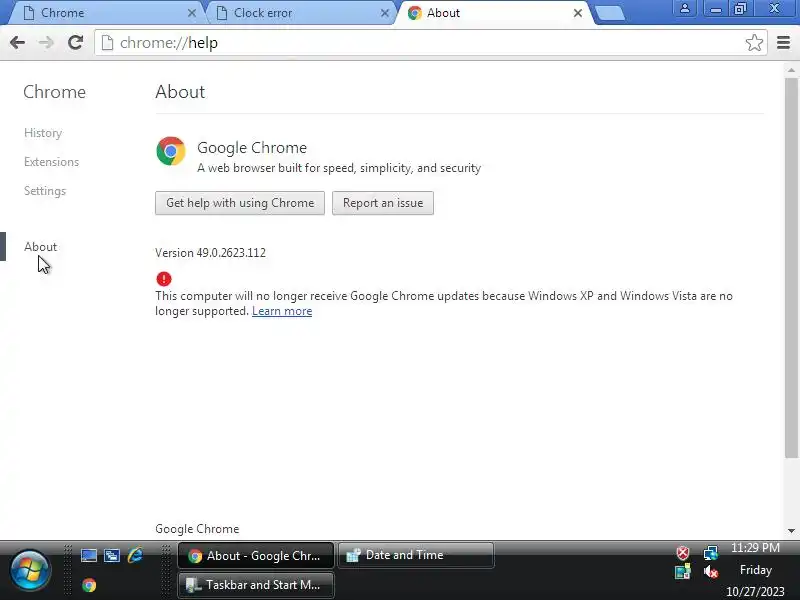The height and width of the screenshot is (600, 800).
Task: Click the user profile icon in title bar
Action: pos(685,9)
